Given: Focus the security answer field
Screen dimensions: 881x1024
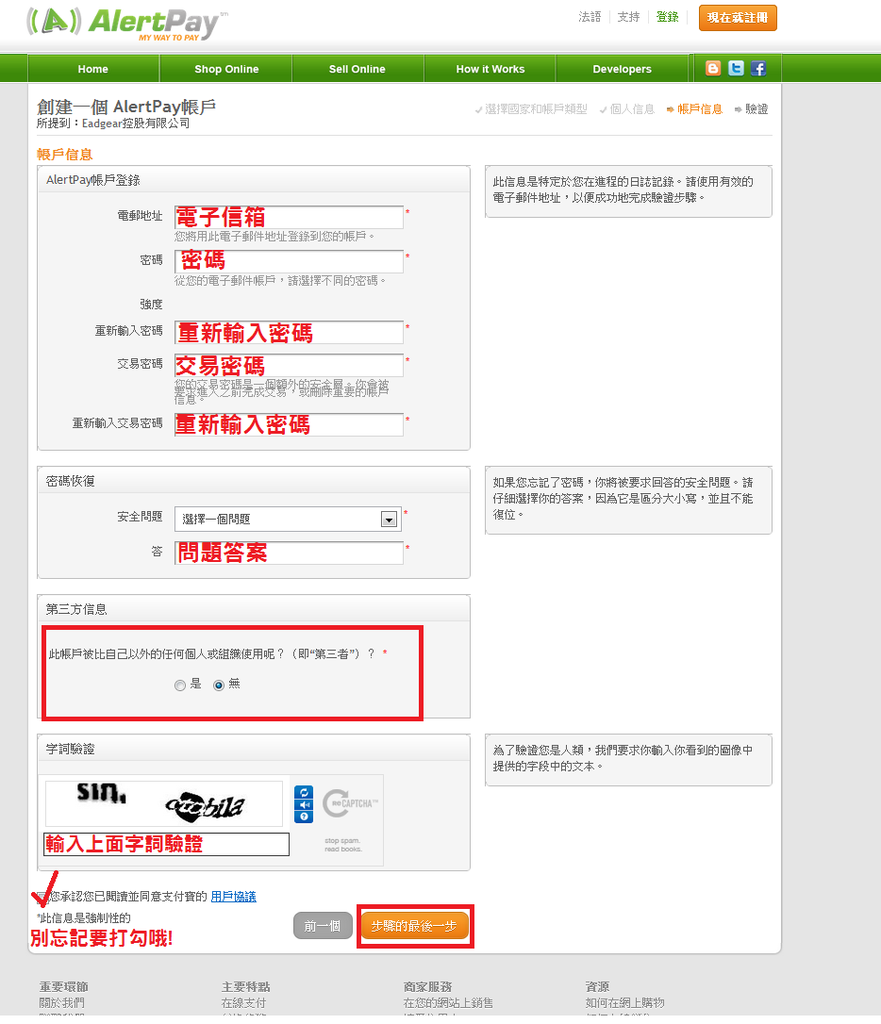Looking at the screenshot, I should [x=289, y=552].
